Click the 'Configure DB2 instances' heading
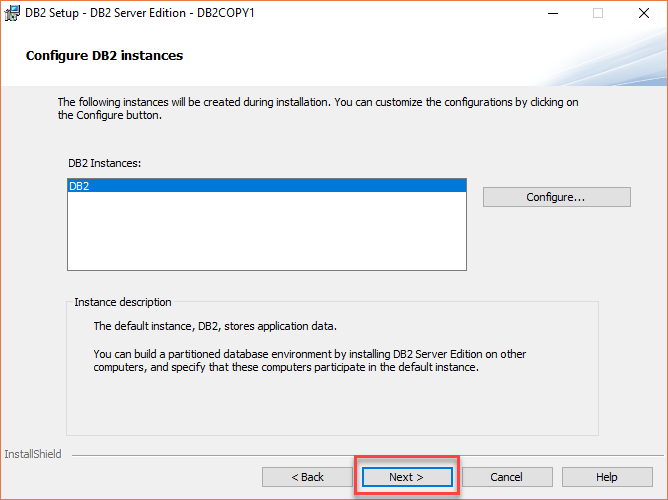The image size is (668, 500). [104, 55]
